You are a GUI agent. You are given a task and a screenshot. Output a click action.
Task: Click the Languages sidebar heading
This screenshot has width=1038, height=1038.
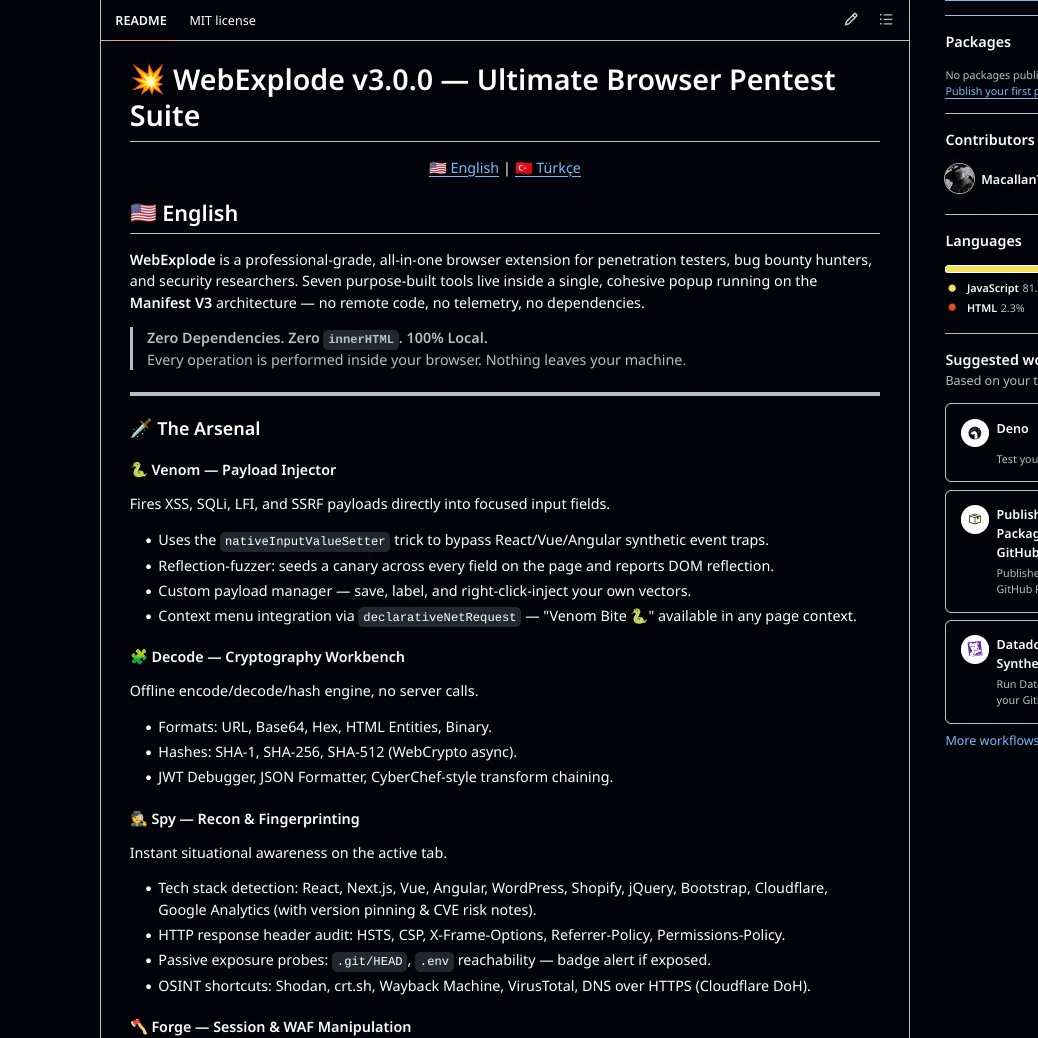[983, 241]
